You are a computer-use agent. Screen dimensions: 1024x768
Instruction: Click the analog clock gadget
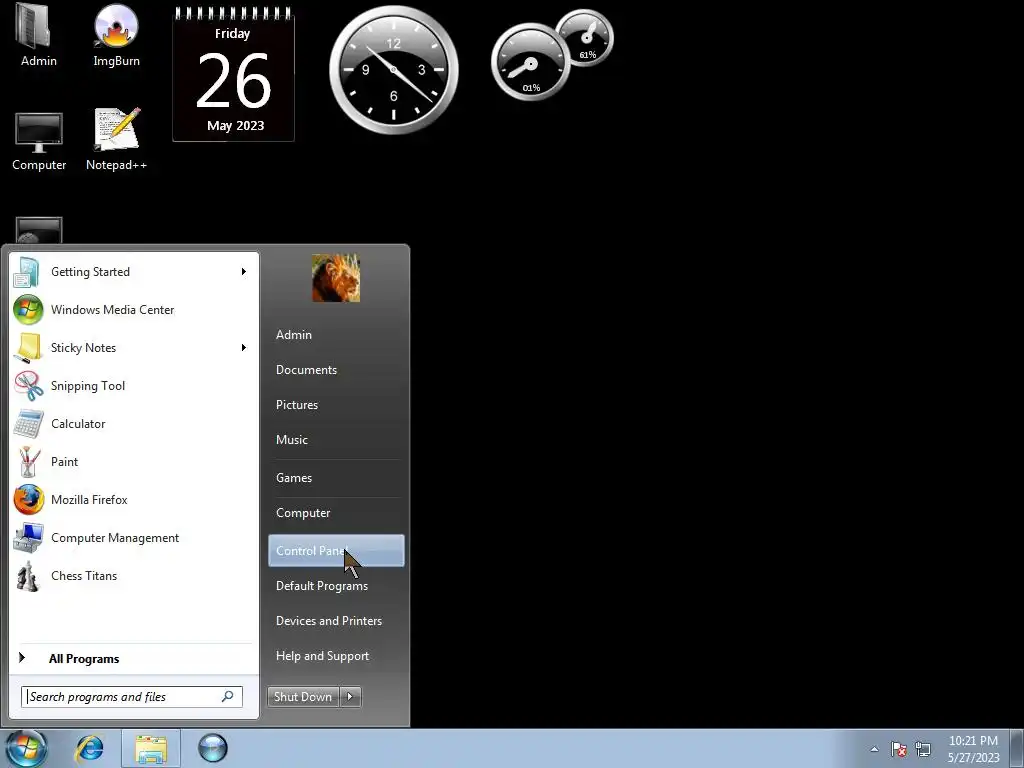tap(394, 70)
